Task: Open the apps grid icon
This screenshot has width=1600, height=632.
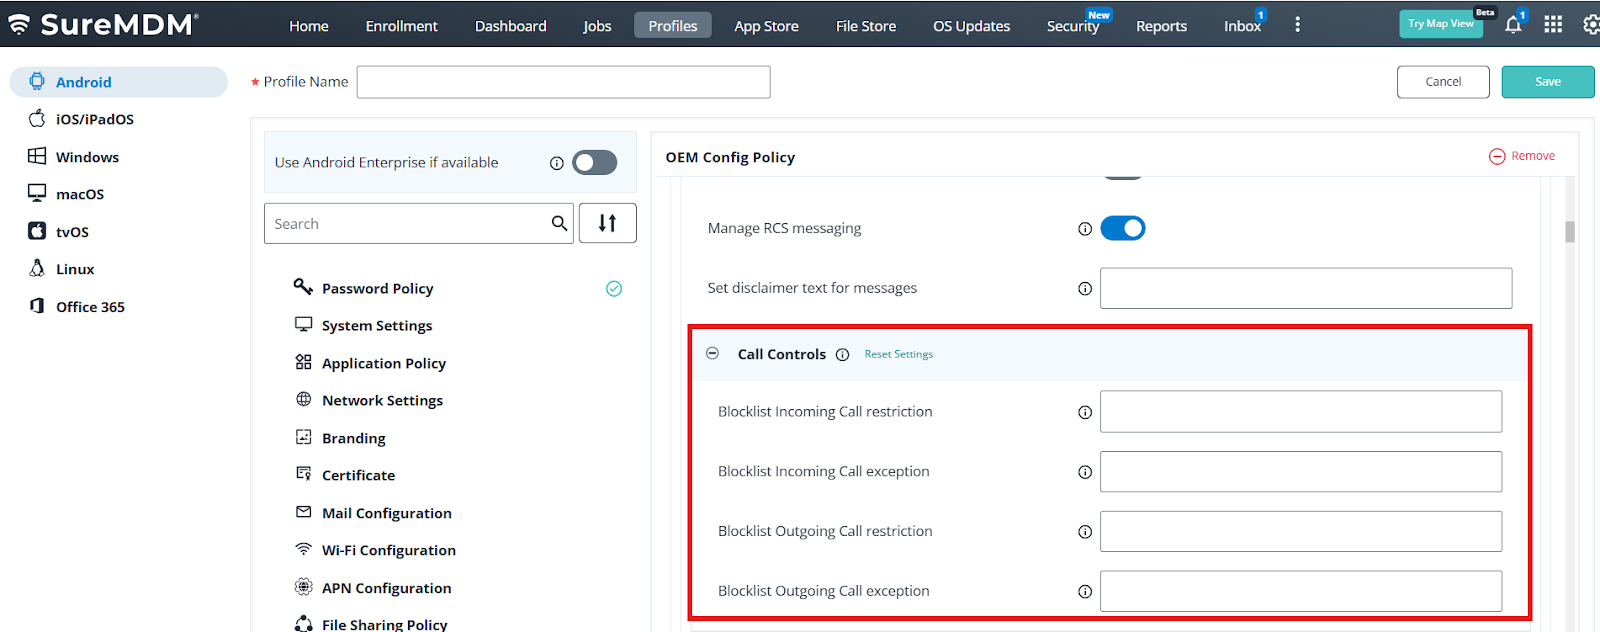Action: click(1553, 25)
